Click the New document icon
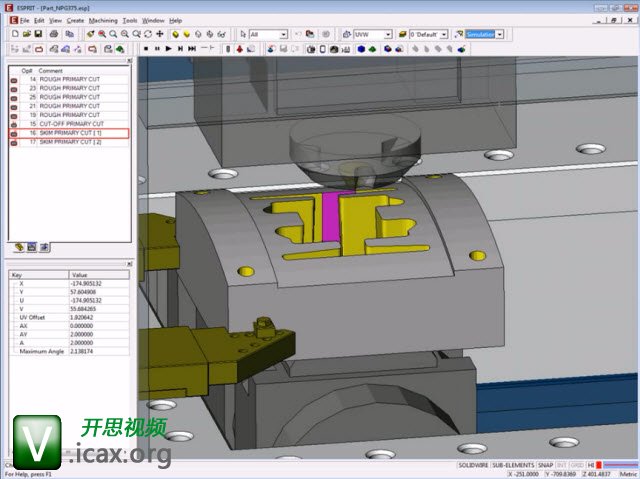This screenshot has width=640, height=479. (15, 34)
